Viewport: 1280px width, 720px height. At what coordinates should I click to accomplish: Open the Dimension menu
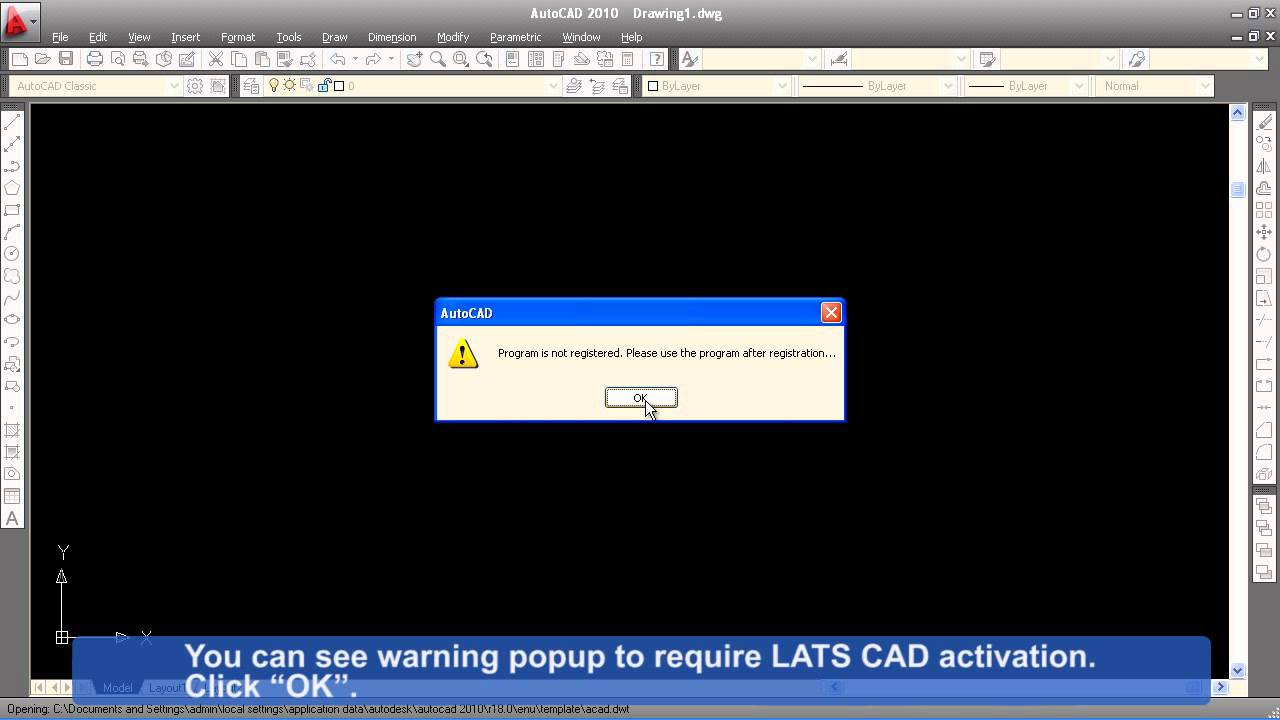(x=392, y=37)
